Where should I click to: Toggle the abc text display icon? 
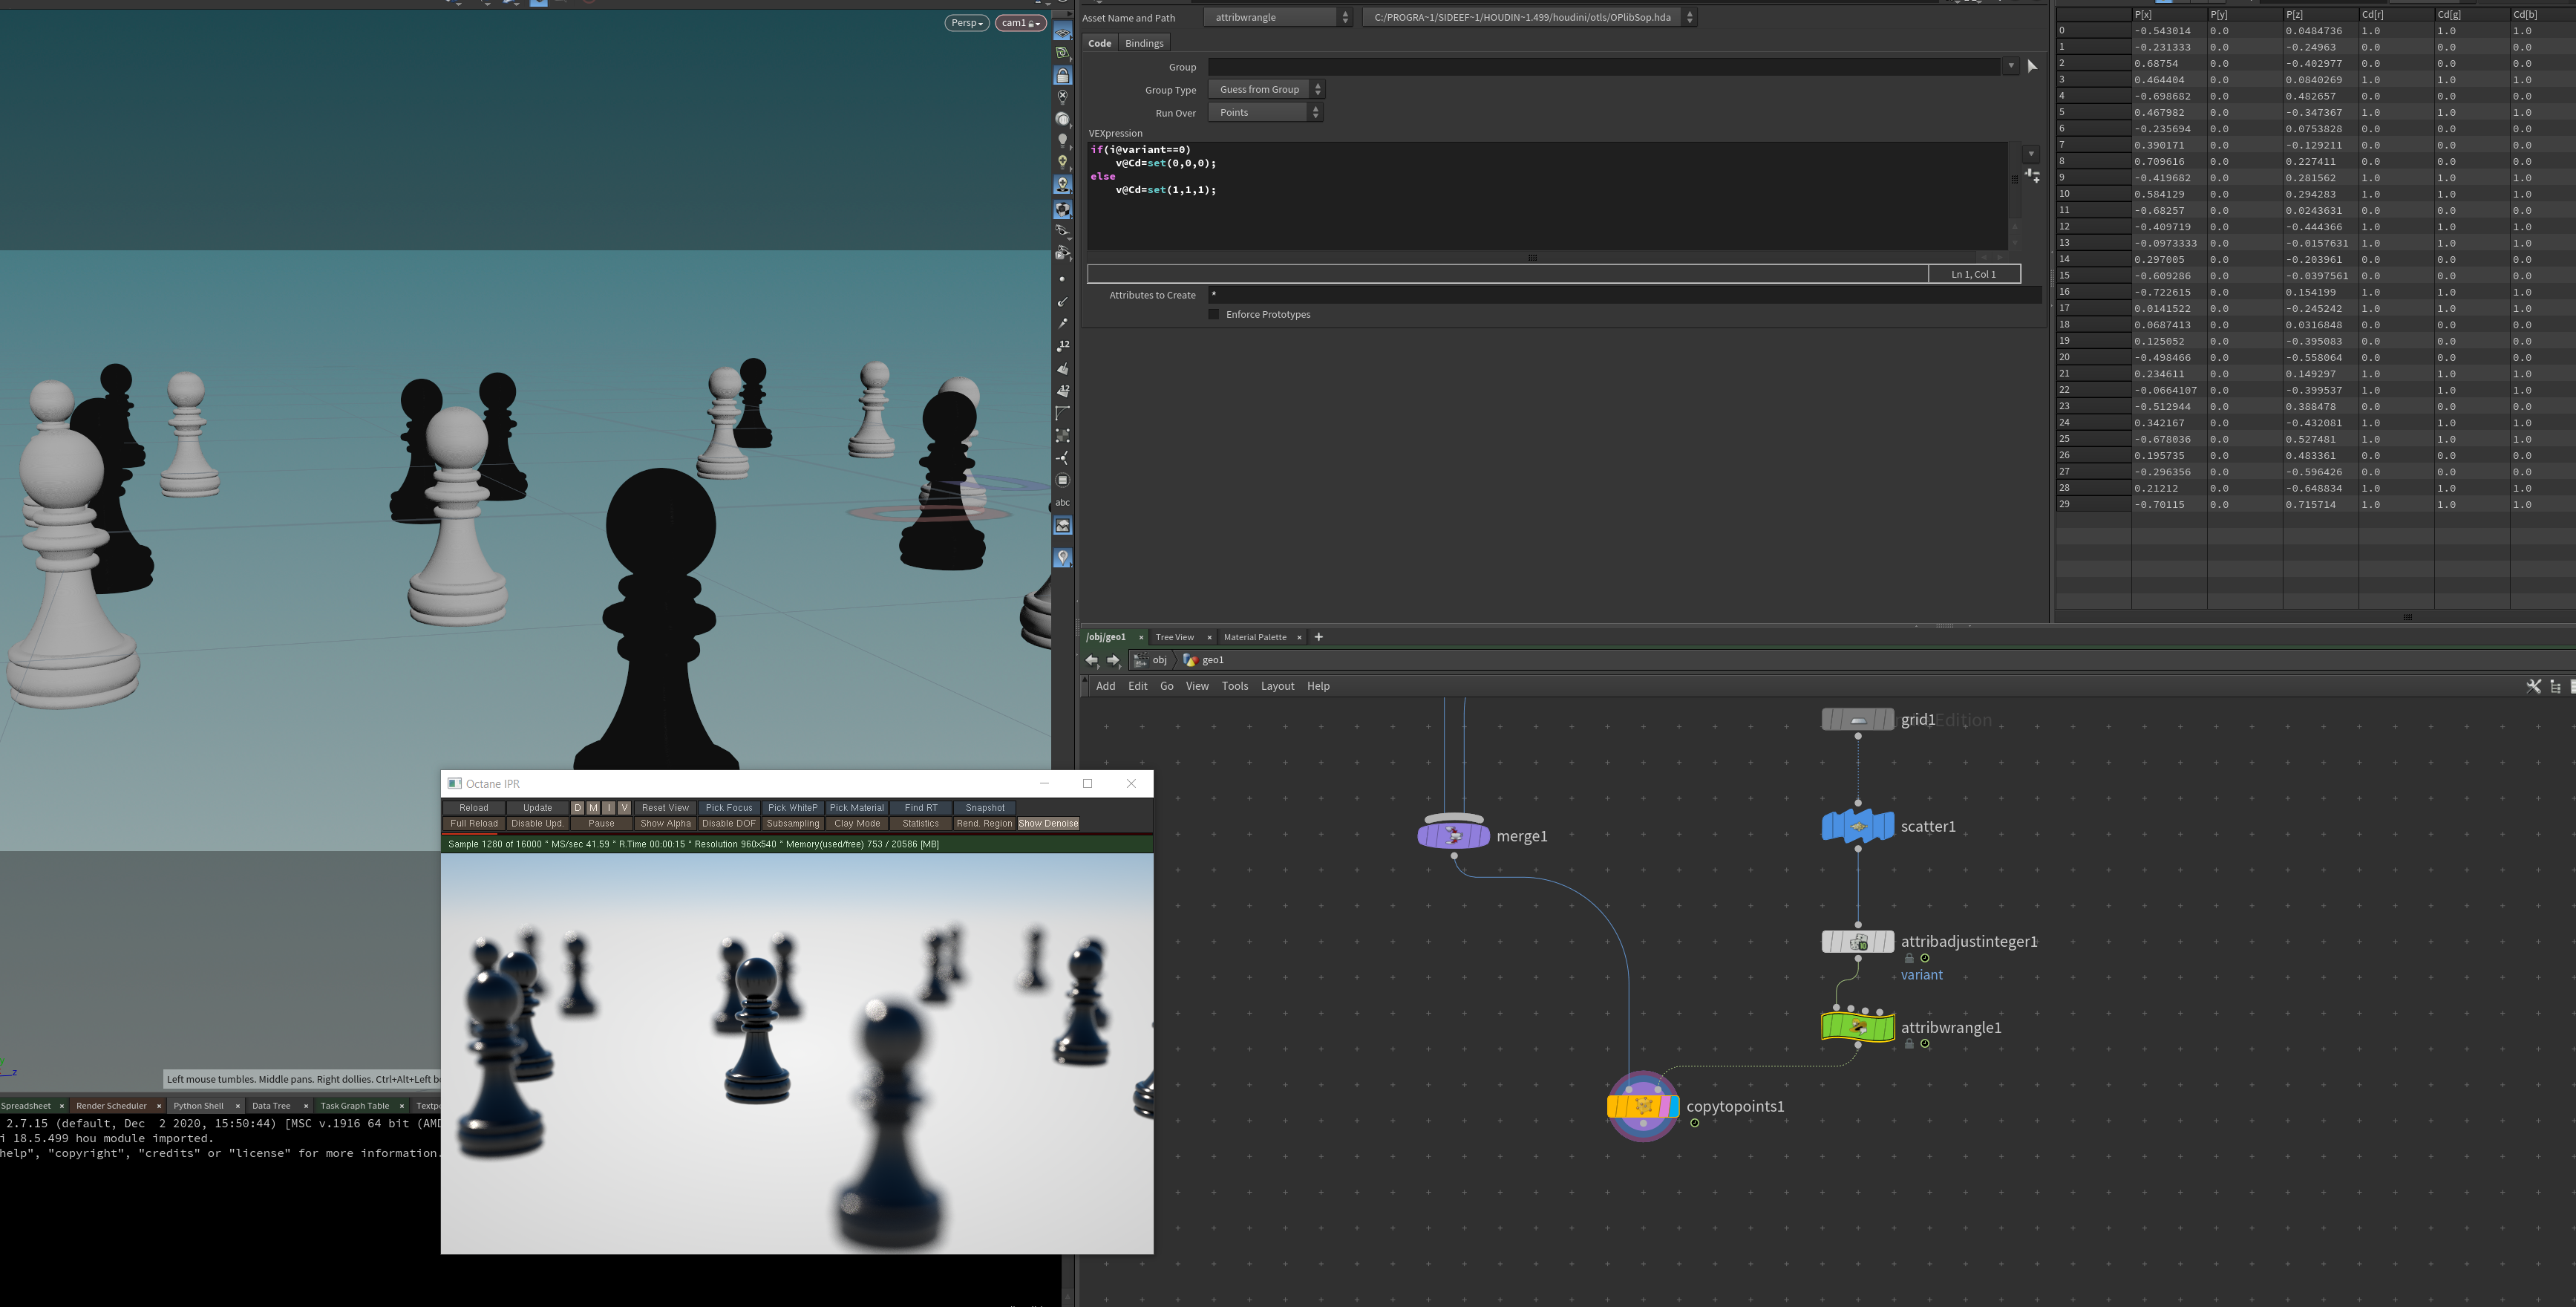(1062, 503)
